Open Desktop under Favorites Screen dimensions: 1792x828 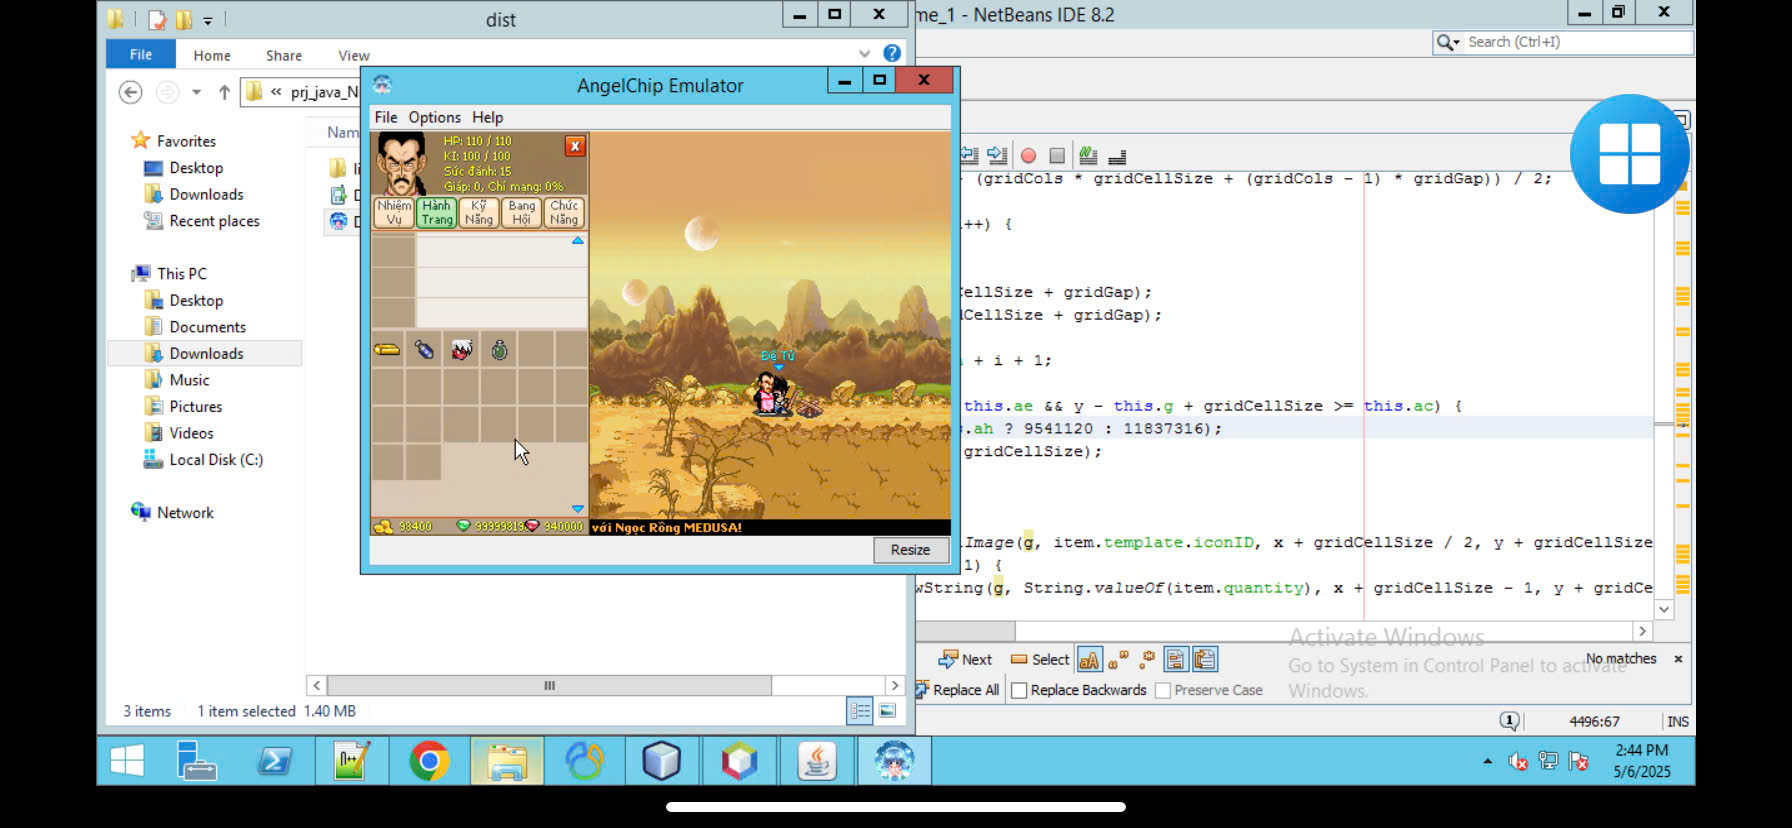(x=184, y=168)
